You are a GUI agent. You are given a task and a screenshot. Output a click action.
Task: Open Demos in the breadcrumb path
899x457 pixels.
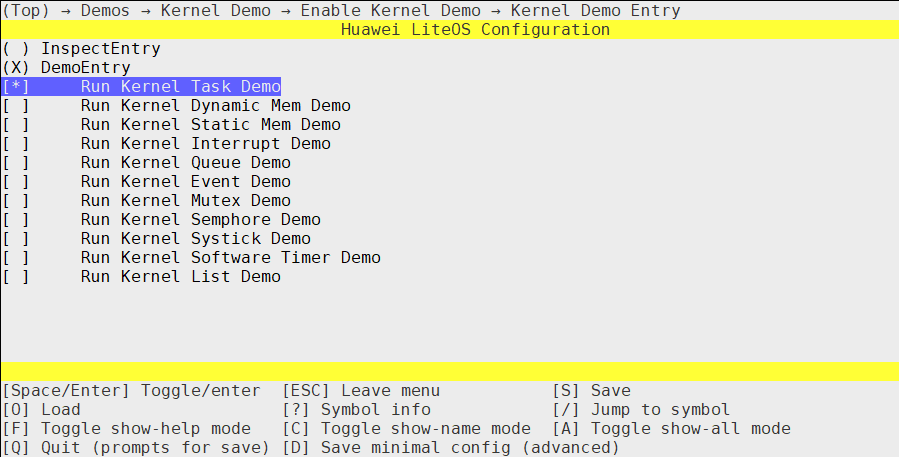105,10
